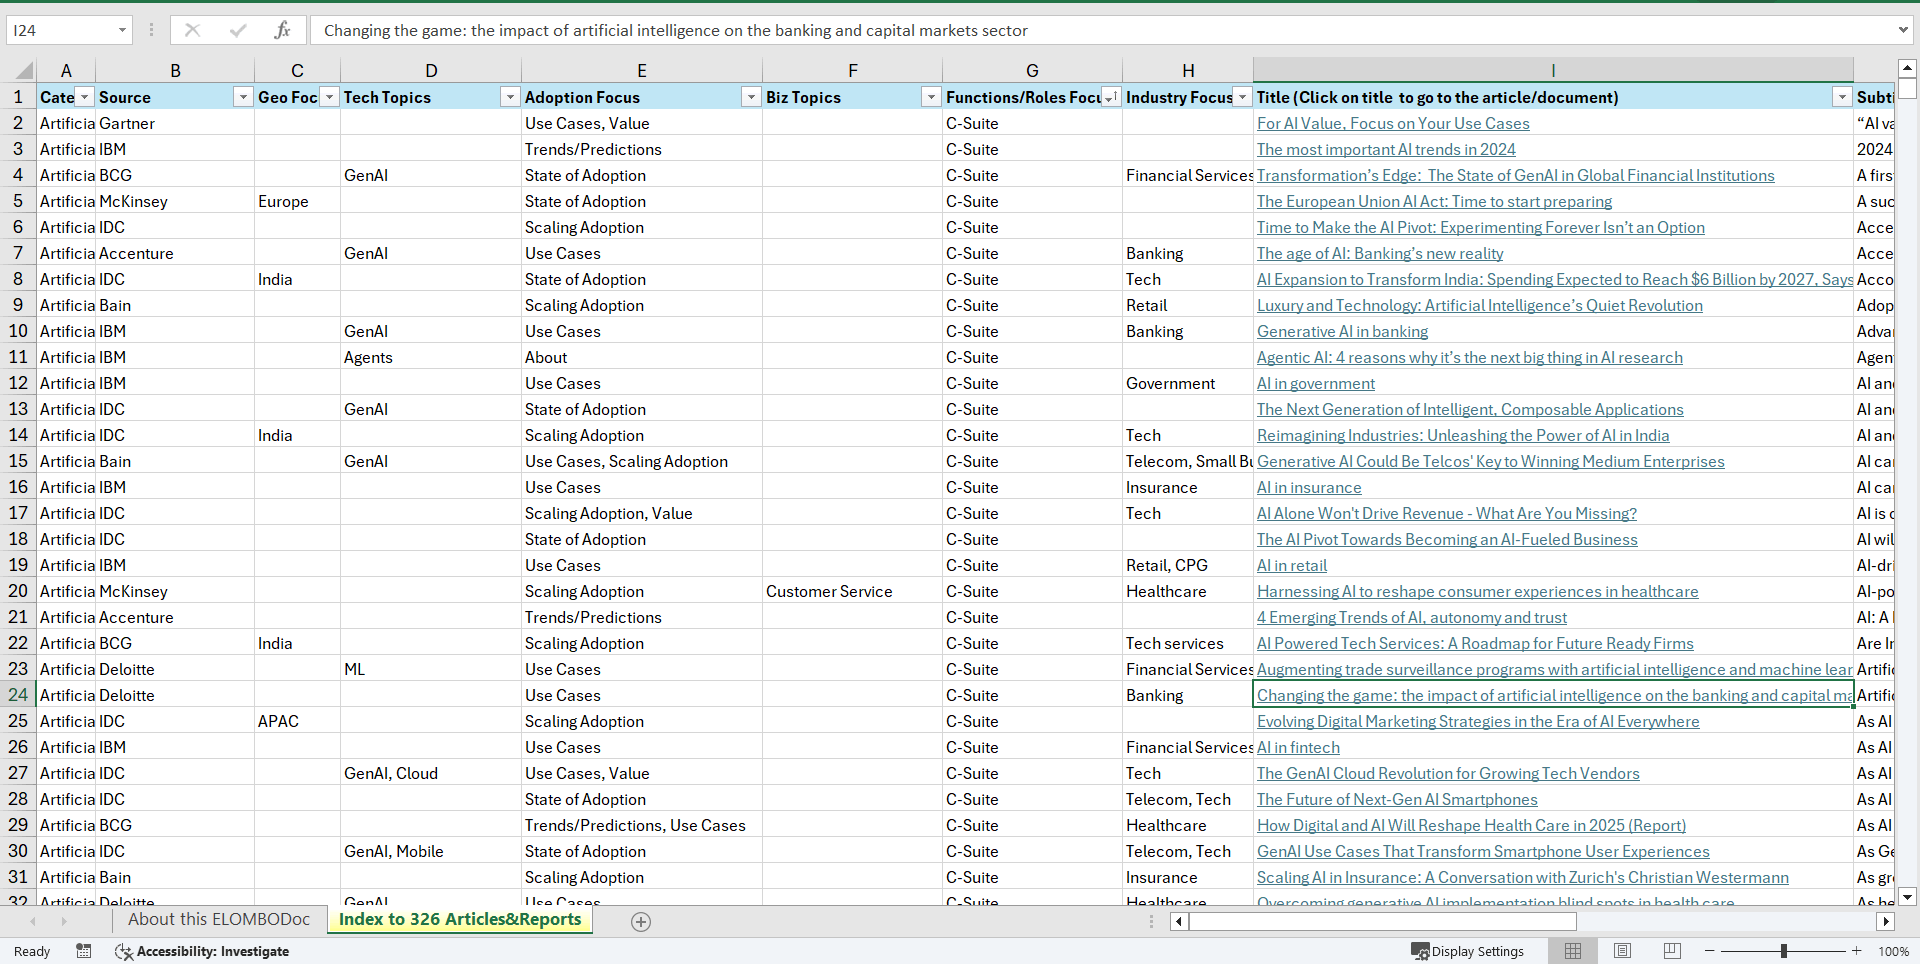1920x966 pixels.
Task: Open Source column filter dropdown
Action: [x=243, y=97]
